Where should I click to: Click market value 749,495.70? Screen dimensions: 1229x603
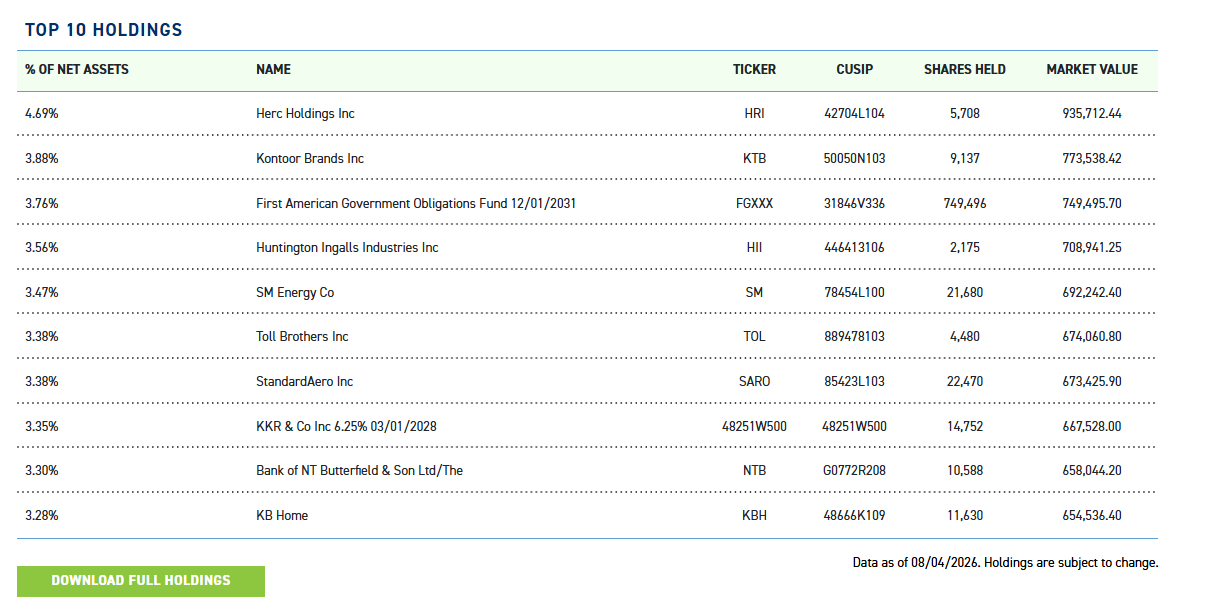pos(1092,203)
